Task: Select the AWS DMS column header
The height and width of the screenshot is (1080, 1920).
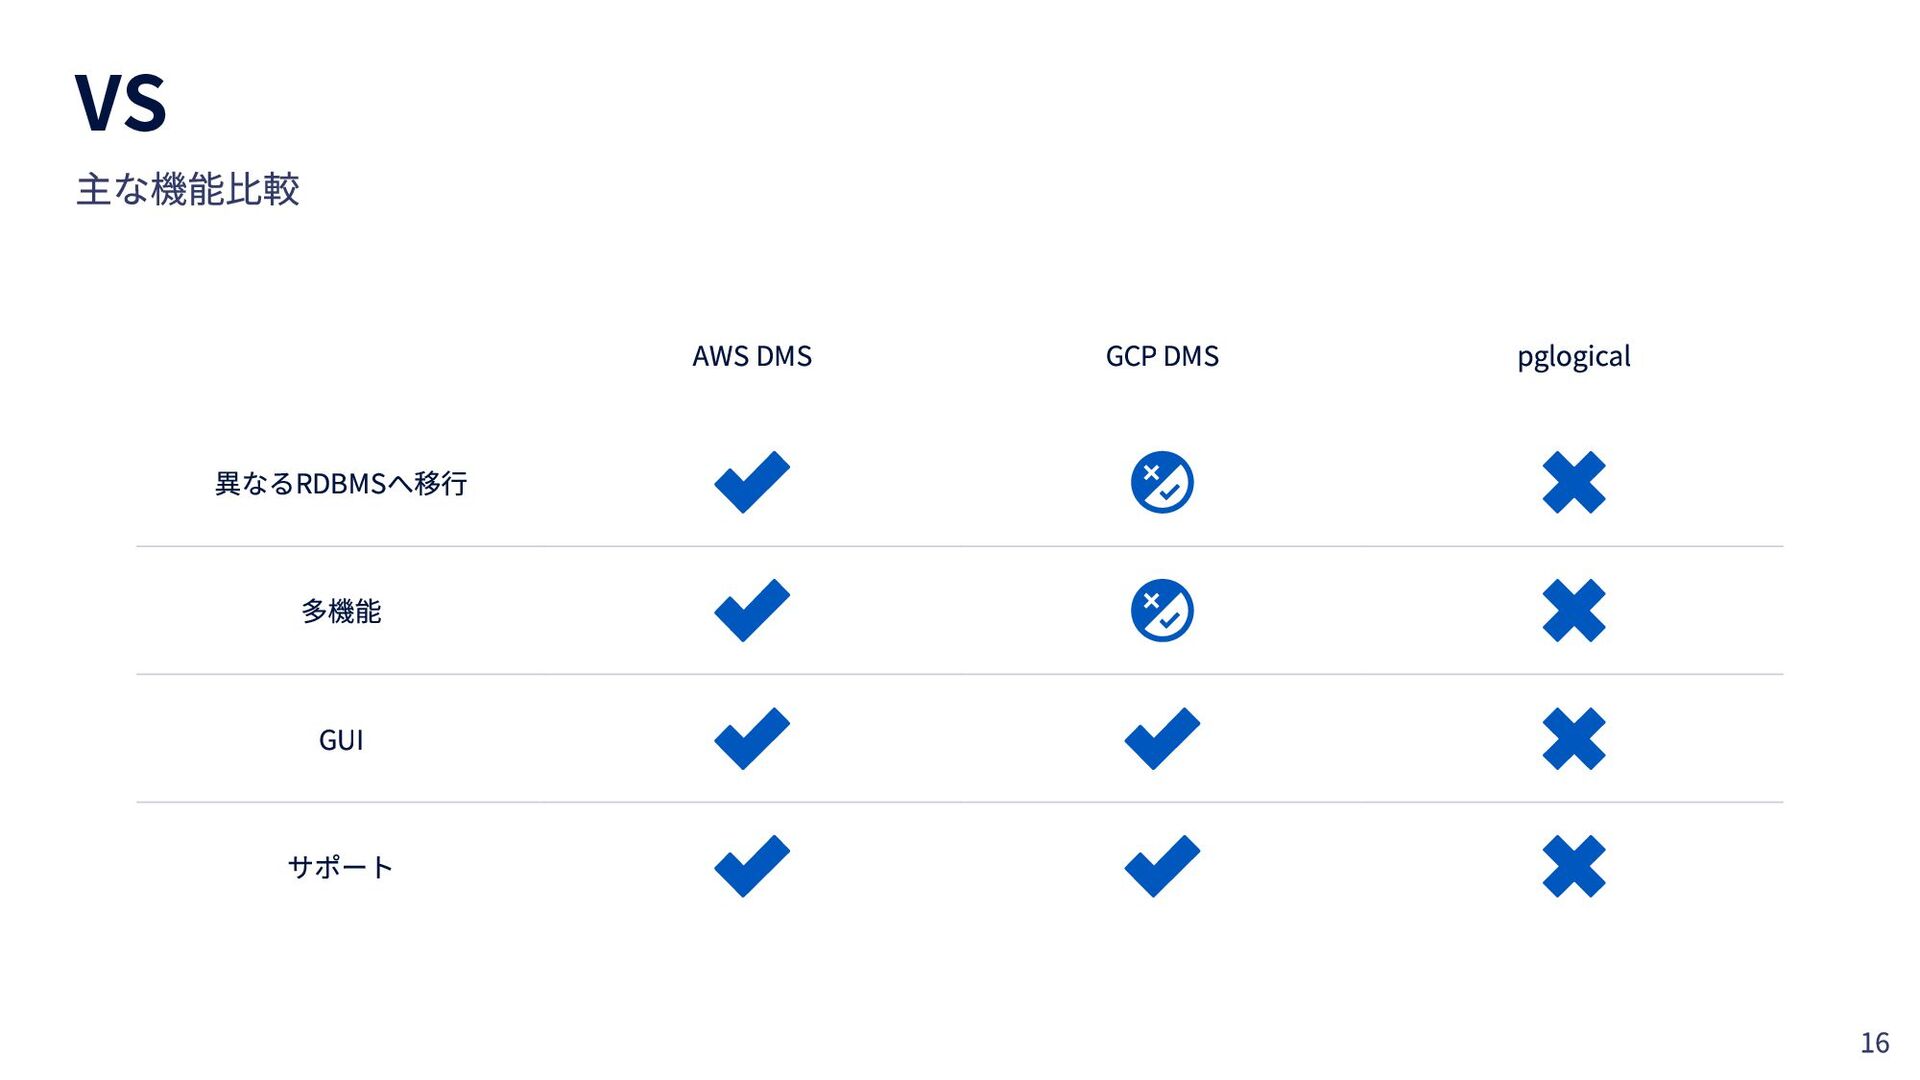Action: [x=752, y=356]
